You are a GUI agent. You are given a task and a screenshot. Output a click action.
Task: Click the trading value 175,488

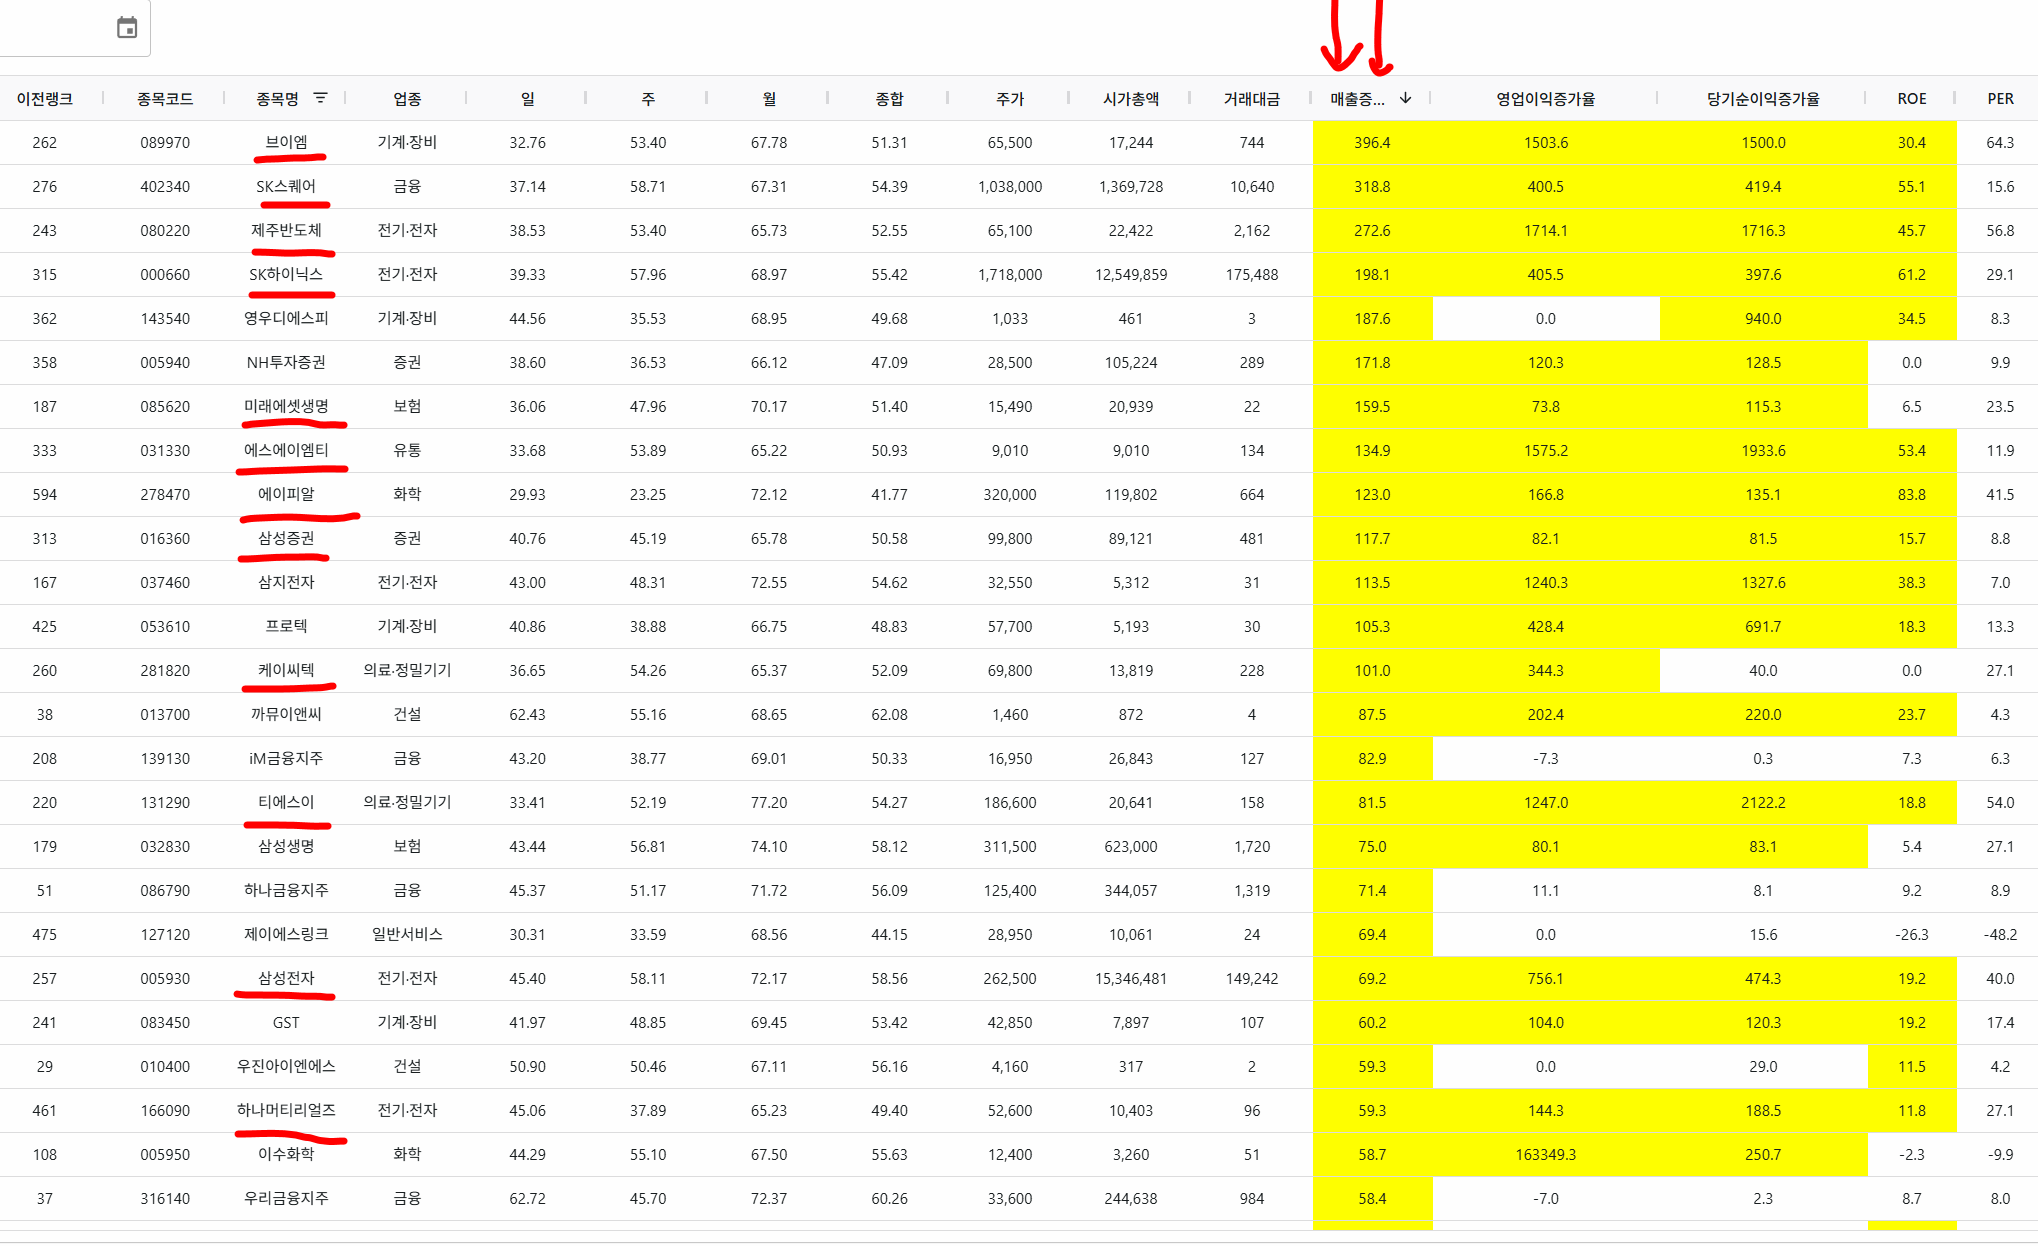(x=1252, y=275)
